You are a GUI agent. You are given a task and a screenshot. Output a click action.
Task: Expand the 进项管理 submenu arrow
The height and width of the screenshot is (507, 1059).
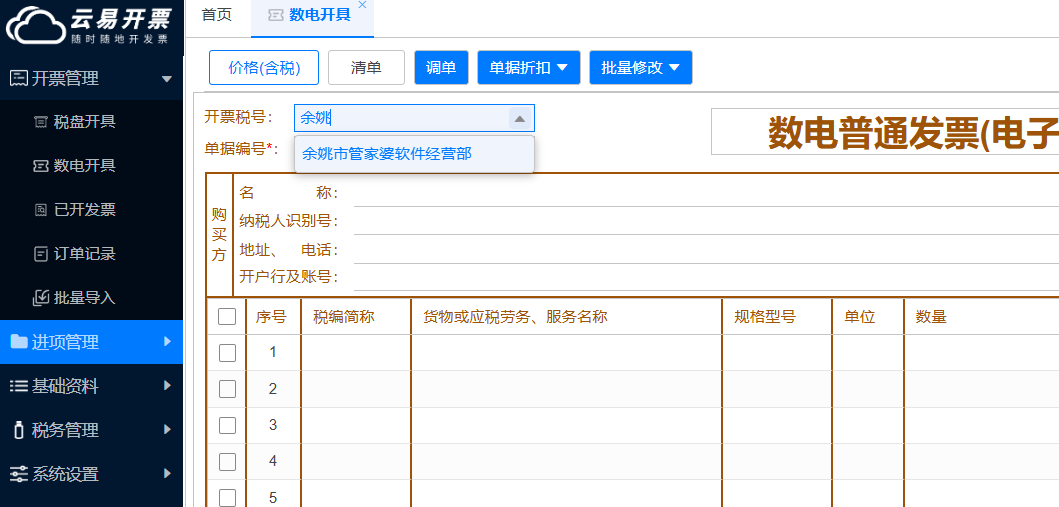[167, 342]
